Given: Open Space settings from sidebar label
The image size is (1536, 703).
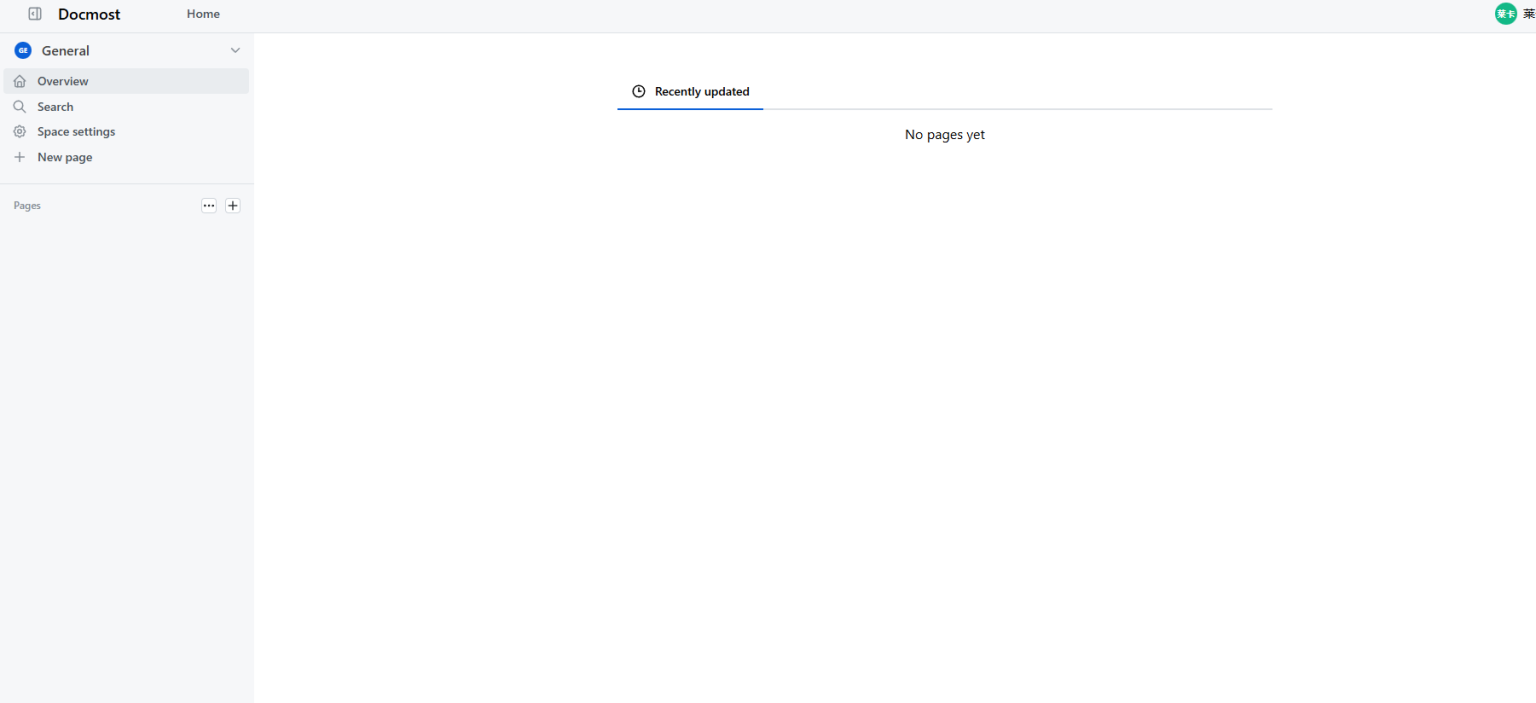Looking at the screenshot, I should pyautogui.click(x=76, y=132).
